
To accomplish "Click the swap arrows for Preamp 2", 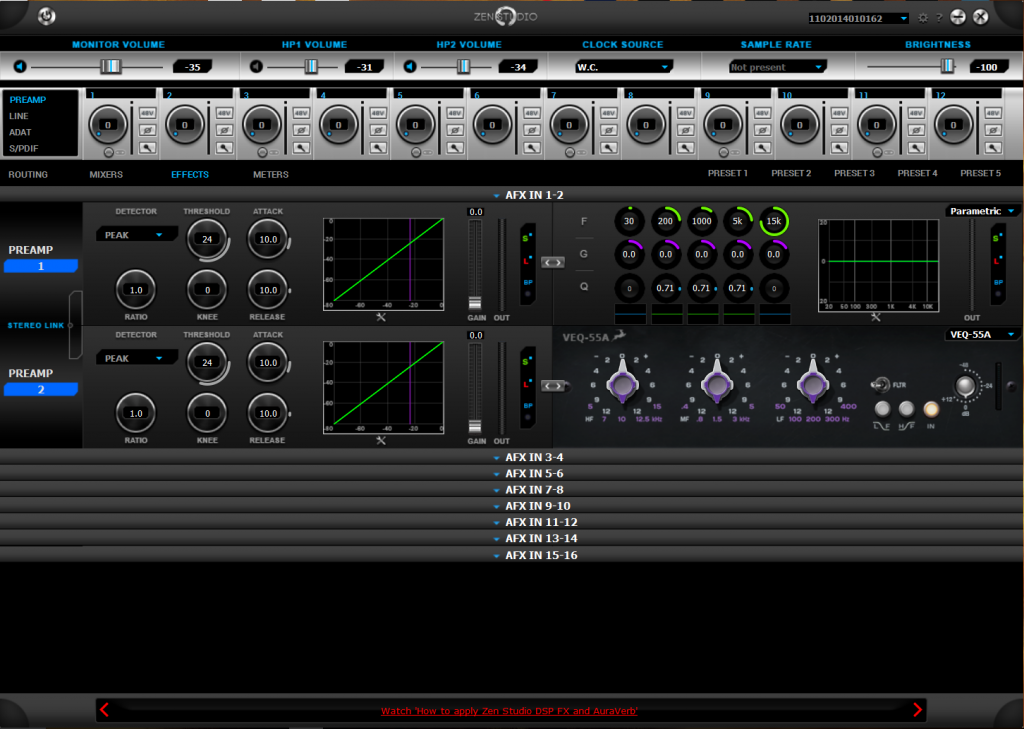I will [x=553, y=385].
